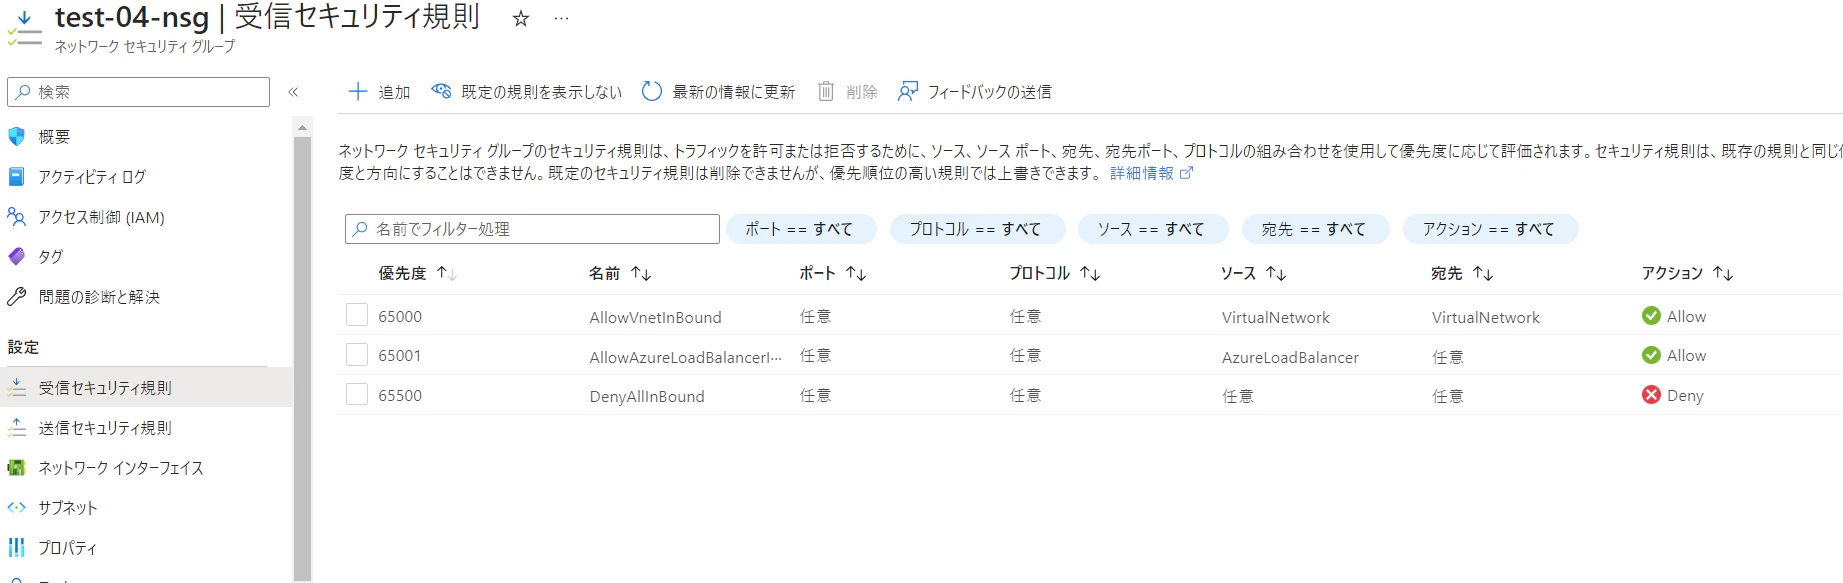Click the external link icon after 詳細情報
The height and width of the screenshot is (583, 1843).
1187,173
